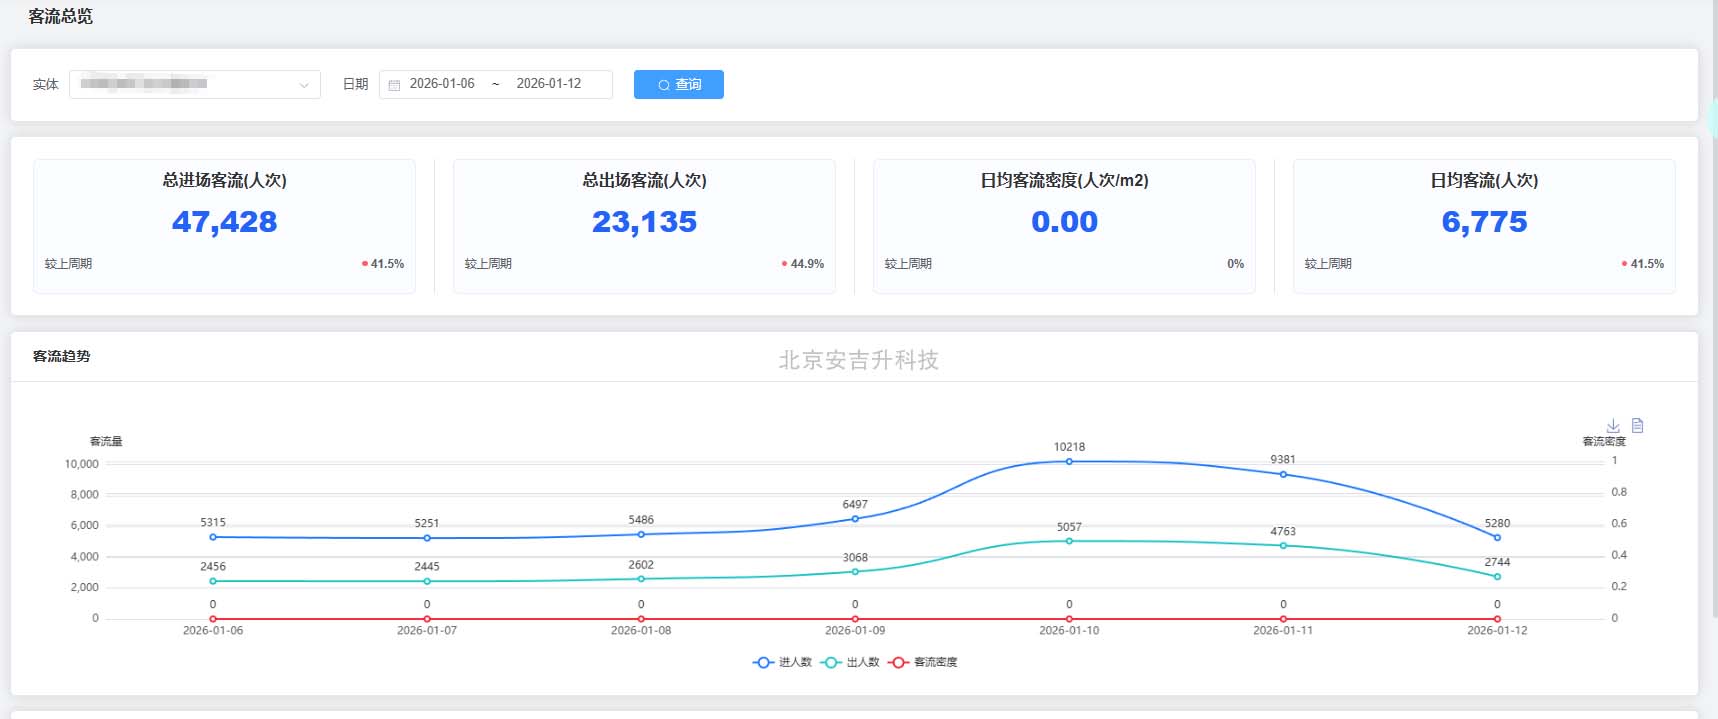Click the 客流趋势 section heading
Image resolution: width=1718 pixels, height=719 pixels.
(x=62, y=356)
